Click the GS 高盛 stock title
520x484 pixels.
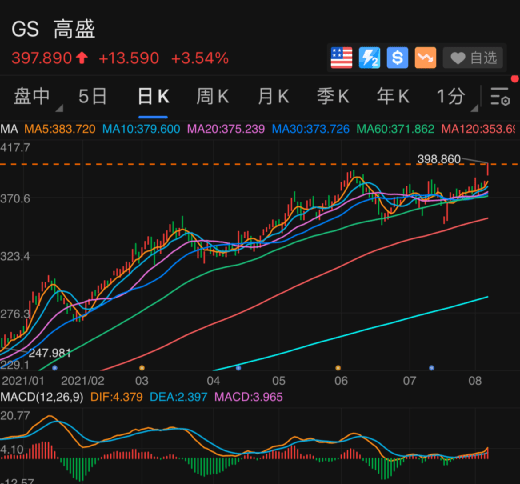(x=53, y=29)
